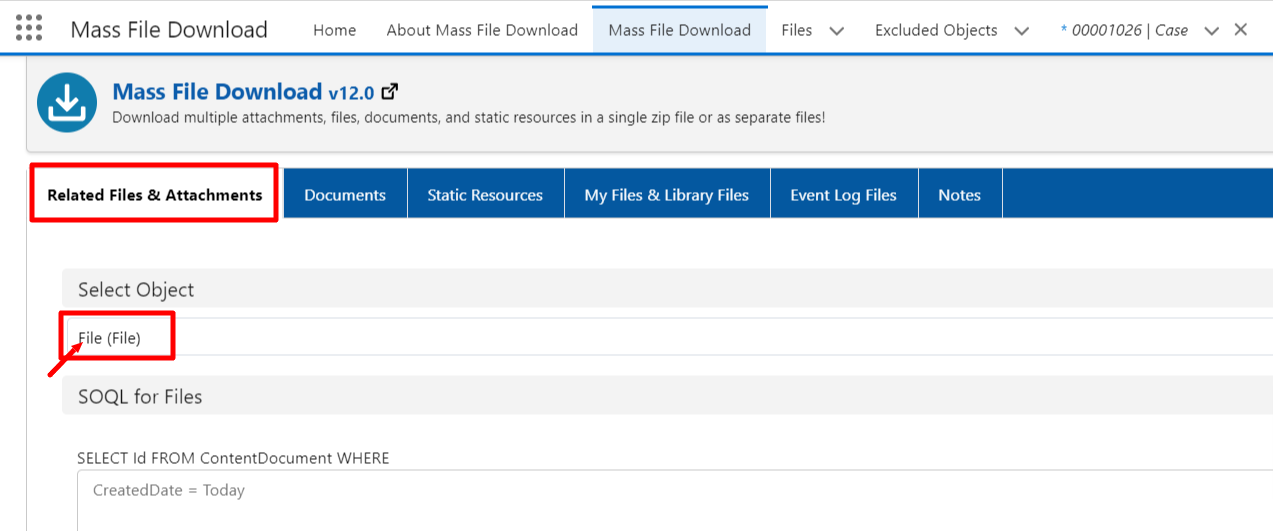Image resolution: width=1273 pixels, height=531 pixels.
Task: Switch to the Documents tab
Action: [345, 195]
